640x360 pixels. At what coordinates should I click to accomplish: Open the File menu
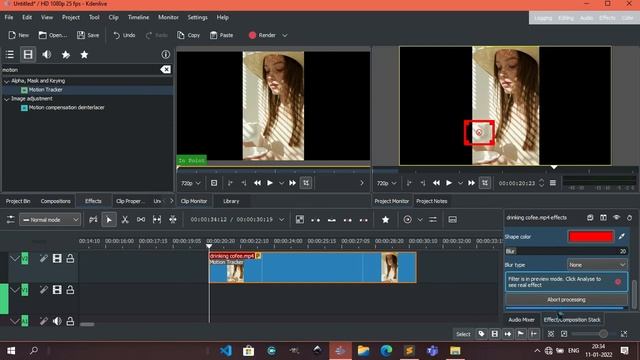(x=9, y=18)
